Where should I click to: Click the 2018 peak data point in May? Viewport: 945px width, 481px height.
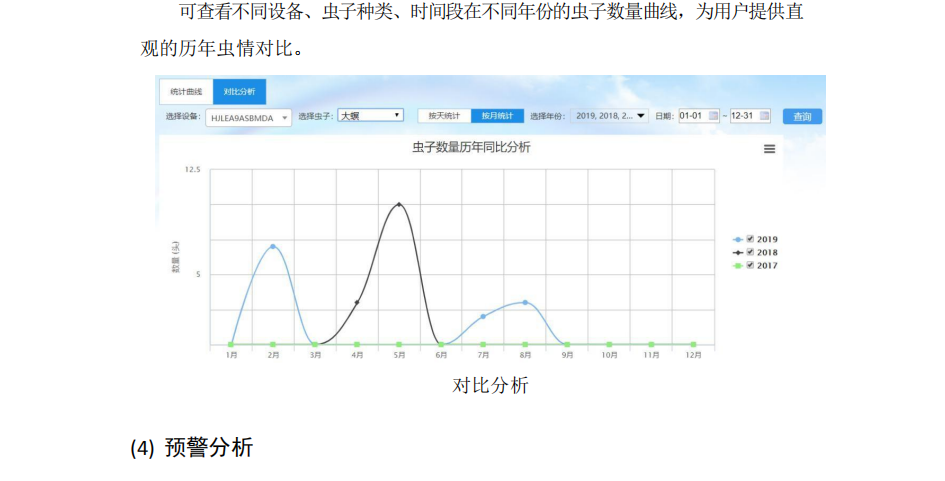(x=399, y=204)
